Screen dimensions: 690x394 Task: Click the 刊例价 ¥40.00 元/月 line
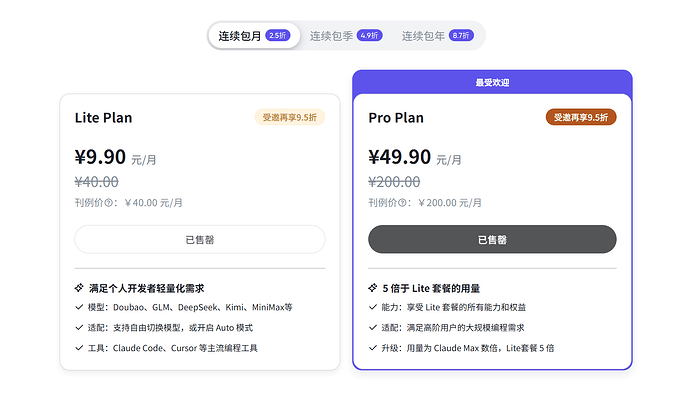[x=128, y=203]
